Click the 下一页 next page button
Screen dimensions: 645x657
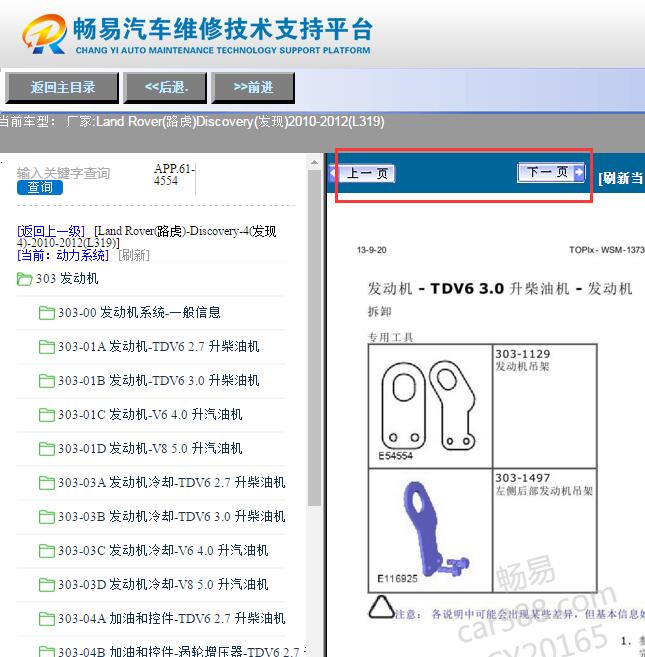551,172
